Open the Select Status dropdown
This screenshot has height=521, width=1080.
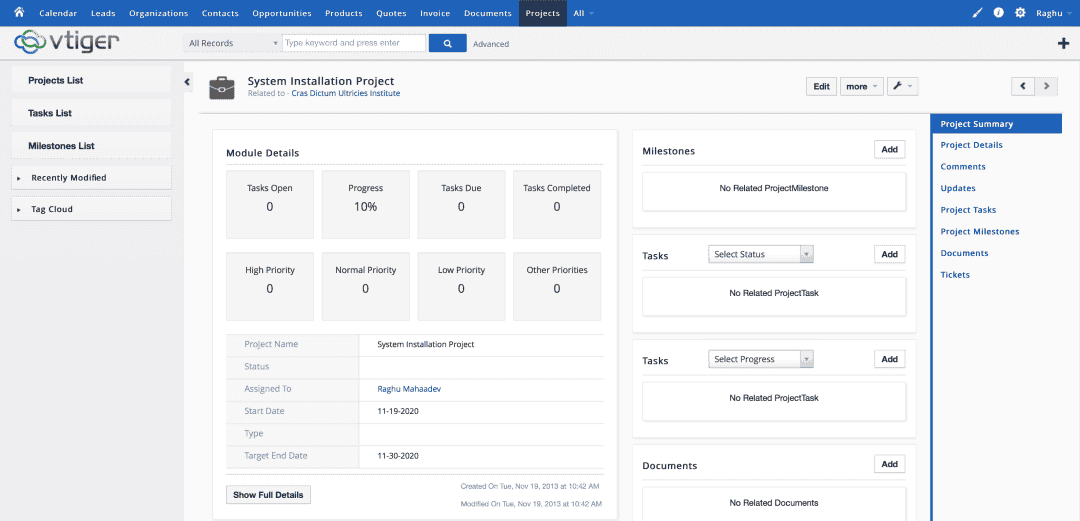click(760, 254)
